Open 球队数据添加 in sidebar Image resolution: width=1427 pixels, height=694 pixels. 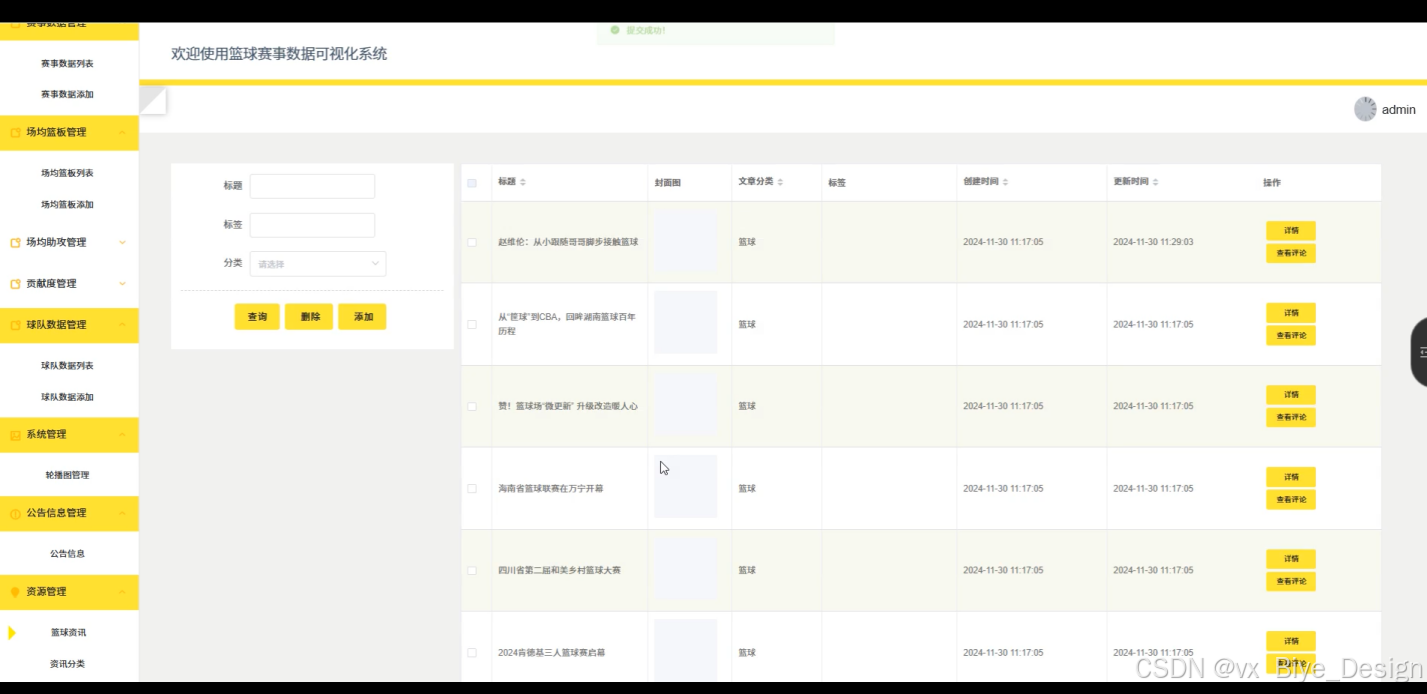[x=67, y=397]
